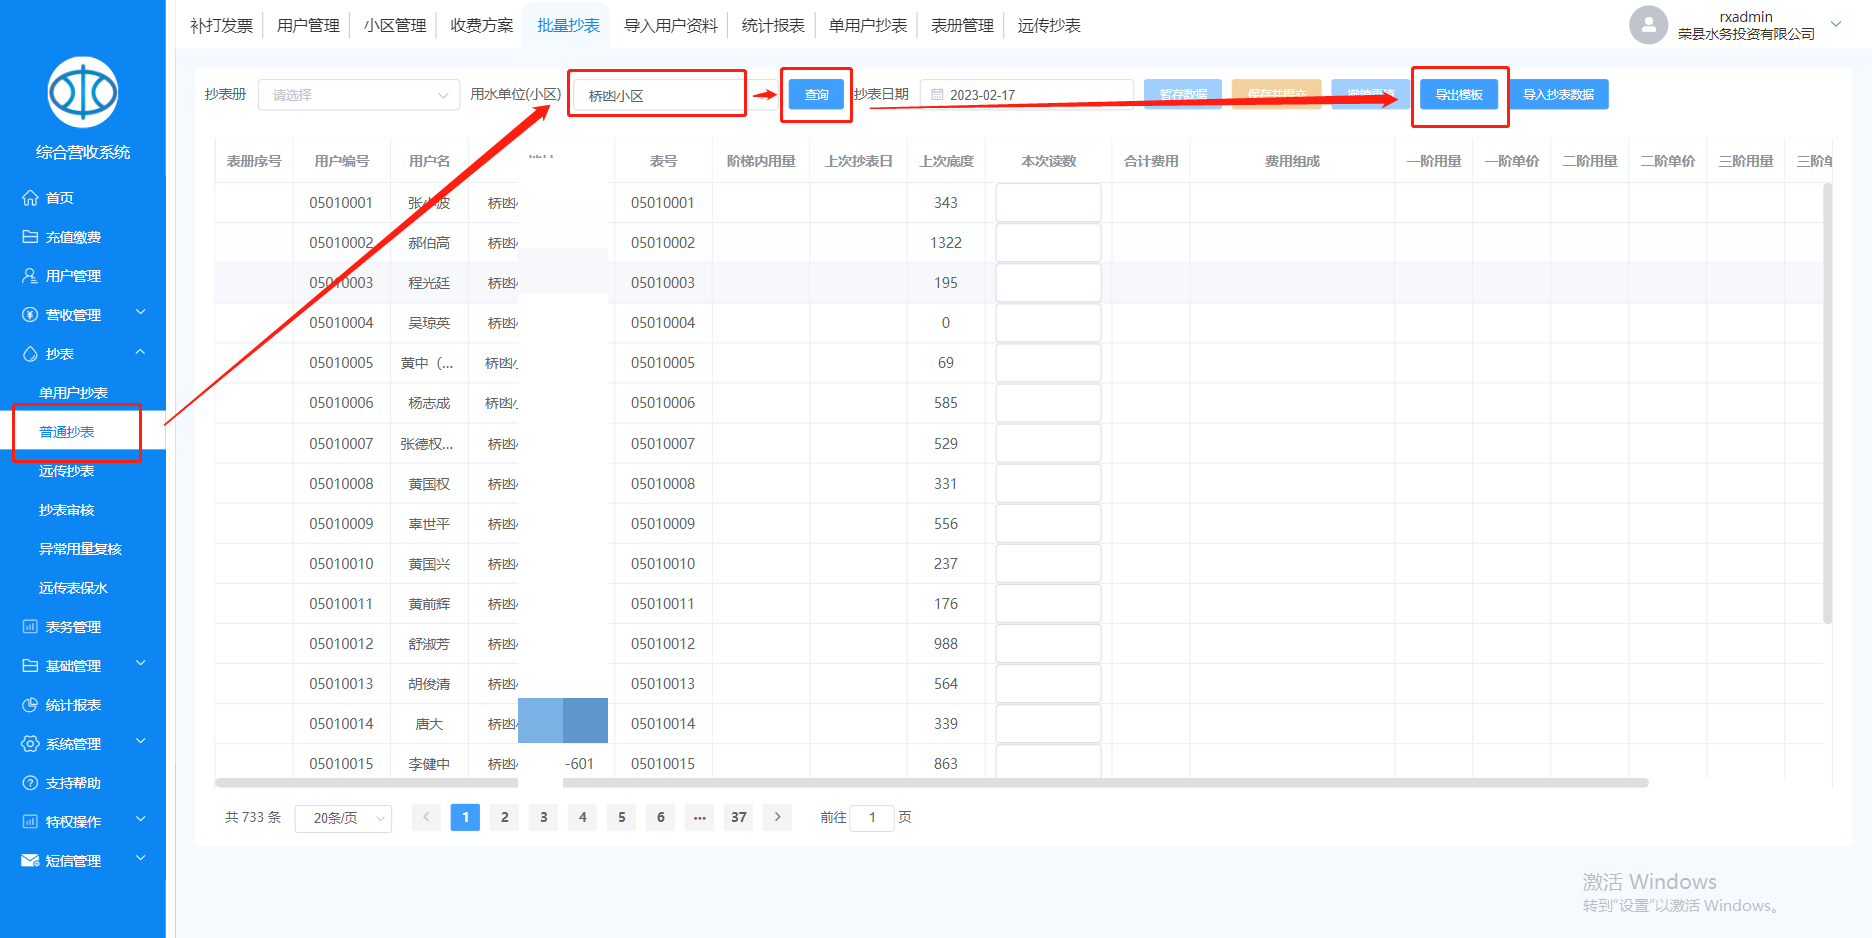
Task: Open 异常用量复核 in the sidebar
Action: click(x=80, y=549)
